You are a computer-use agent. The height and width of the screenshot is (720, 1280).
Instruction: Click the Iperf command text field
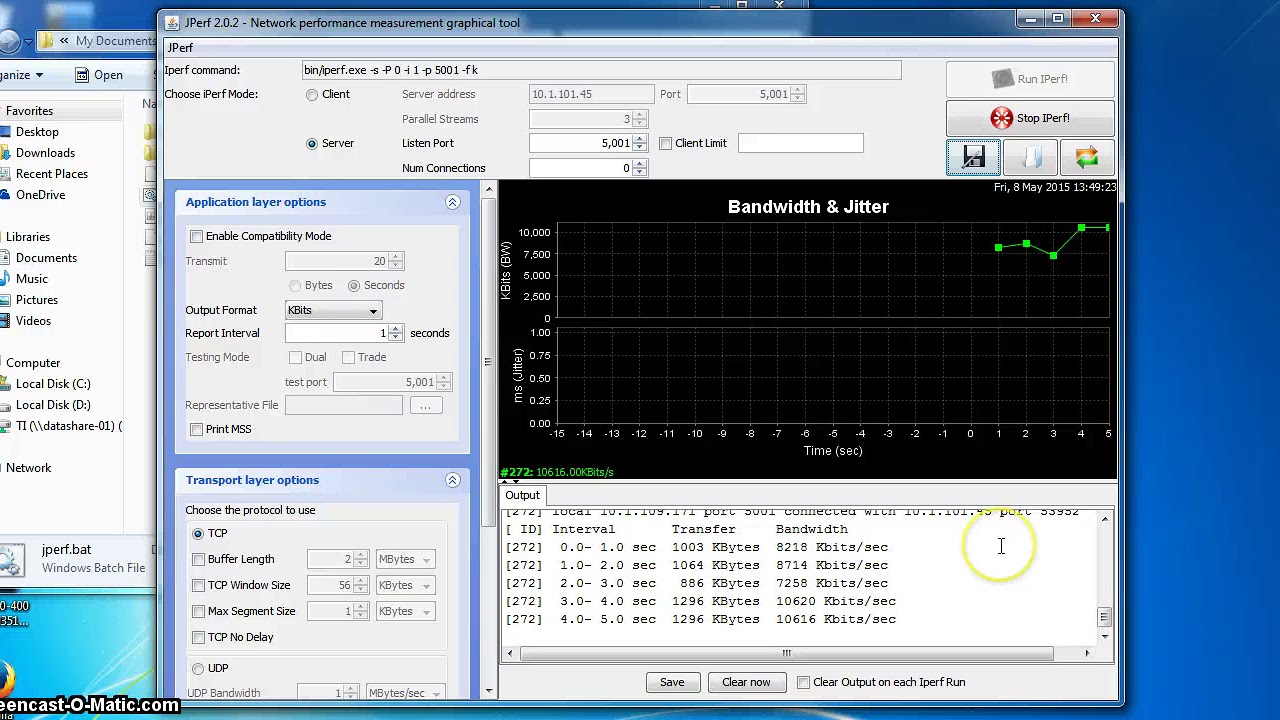click(601, 70)
